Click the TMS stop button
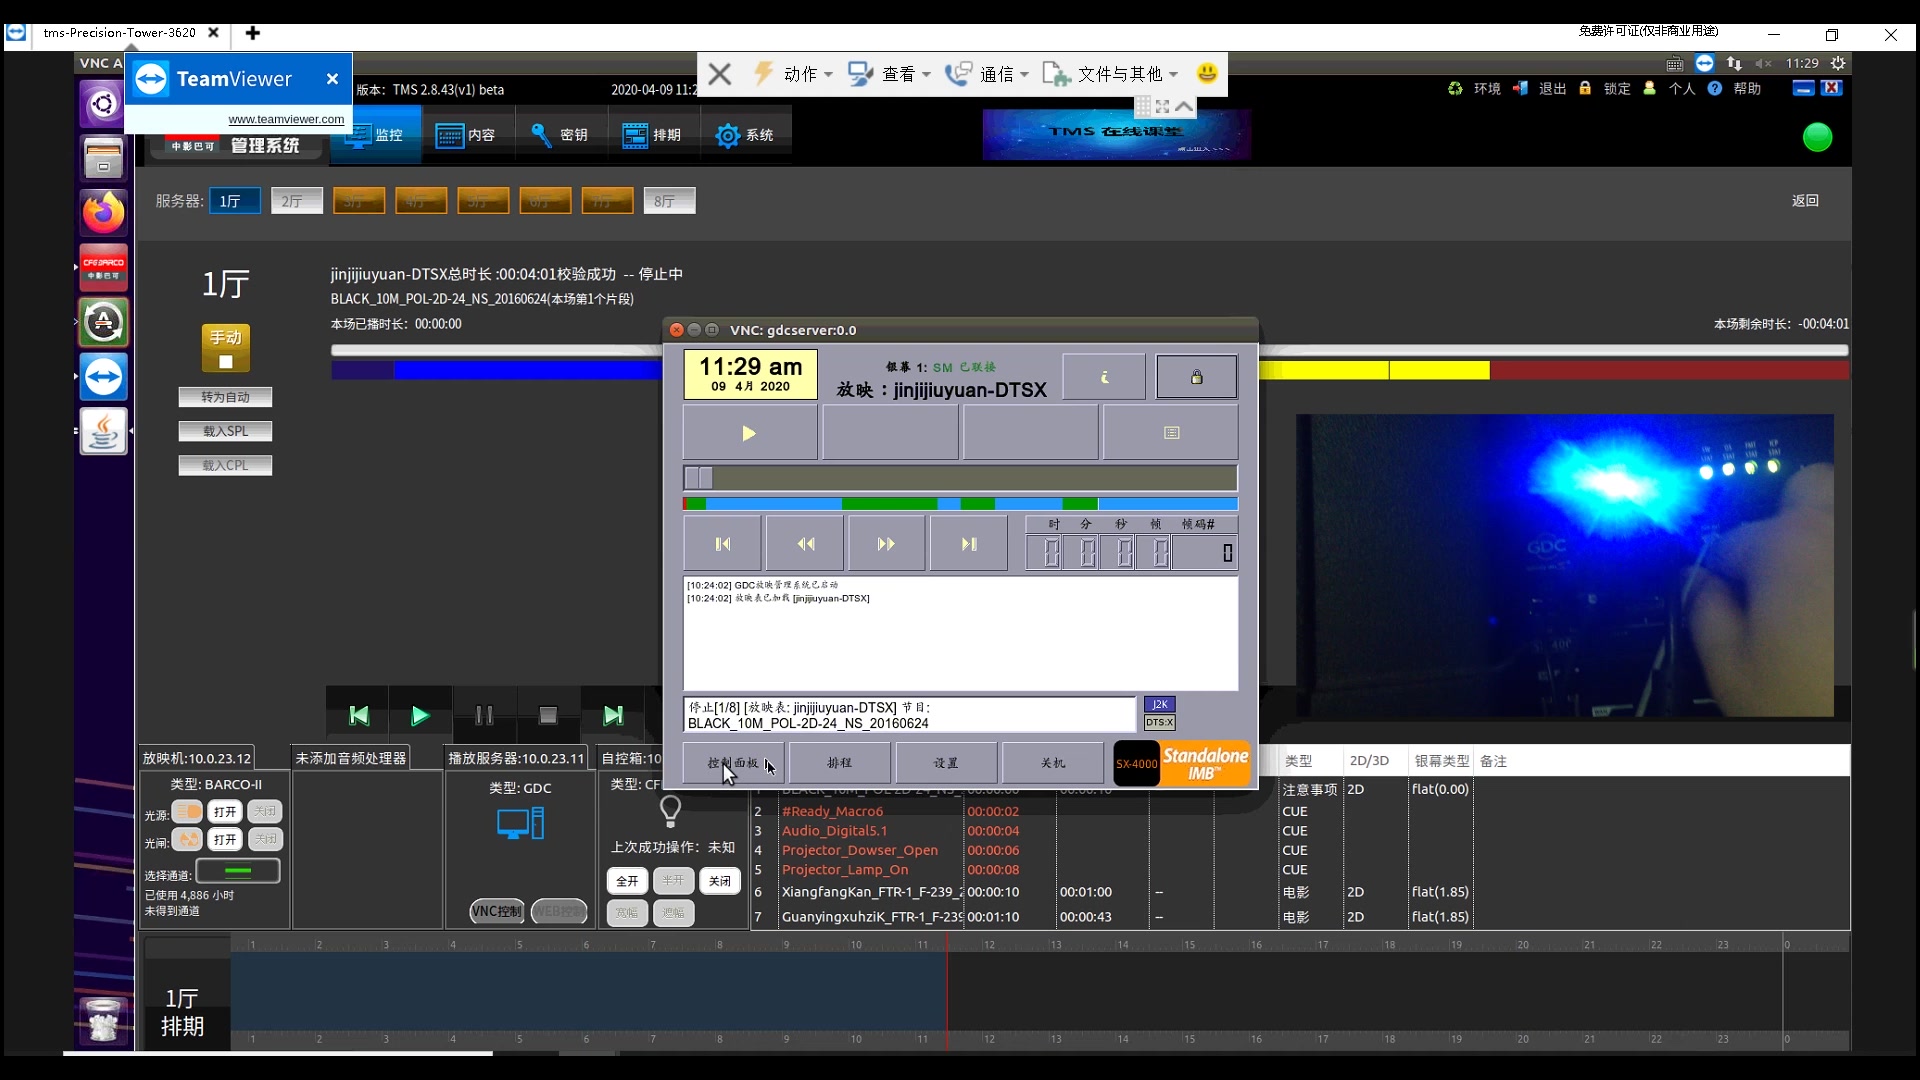1920x1080 pixels. coord(548,715)
